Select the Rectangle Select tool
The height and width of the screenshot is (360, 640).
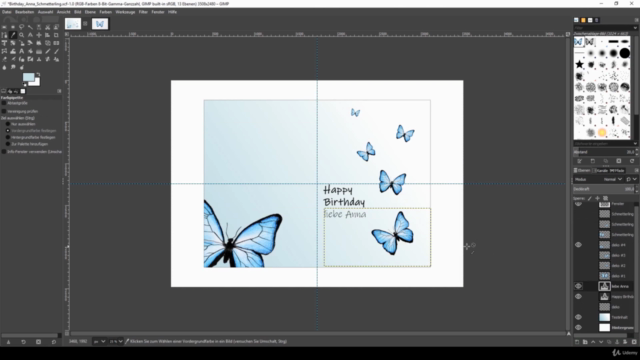point(4,27)
